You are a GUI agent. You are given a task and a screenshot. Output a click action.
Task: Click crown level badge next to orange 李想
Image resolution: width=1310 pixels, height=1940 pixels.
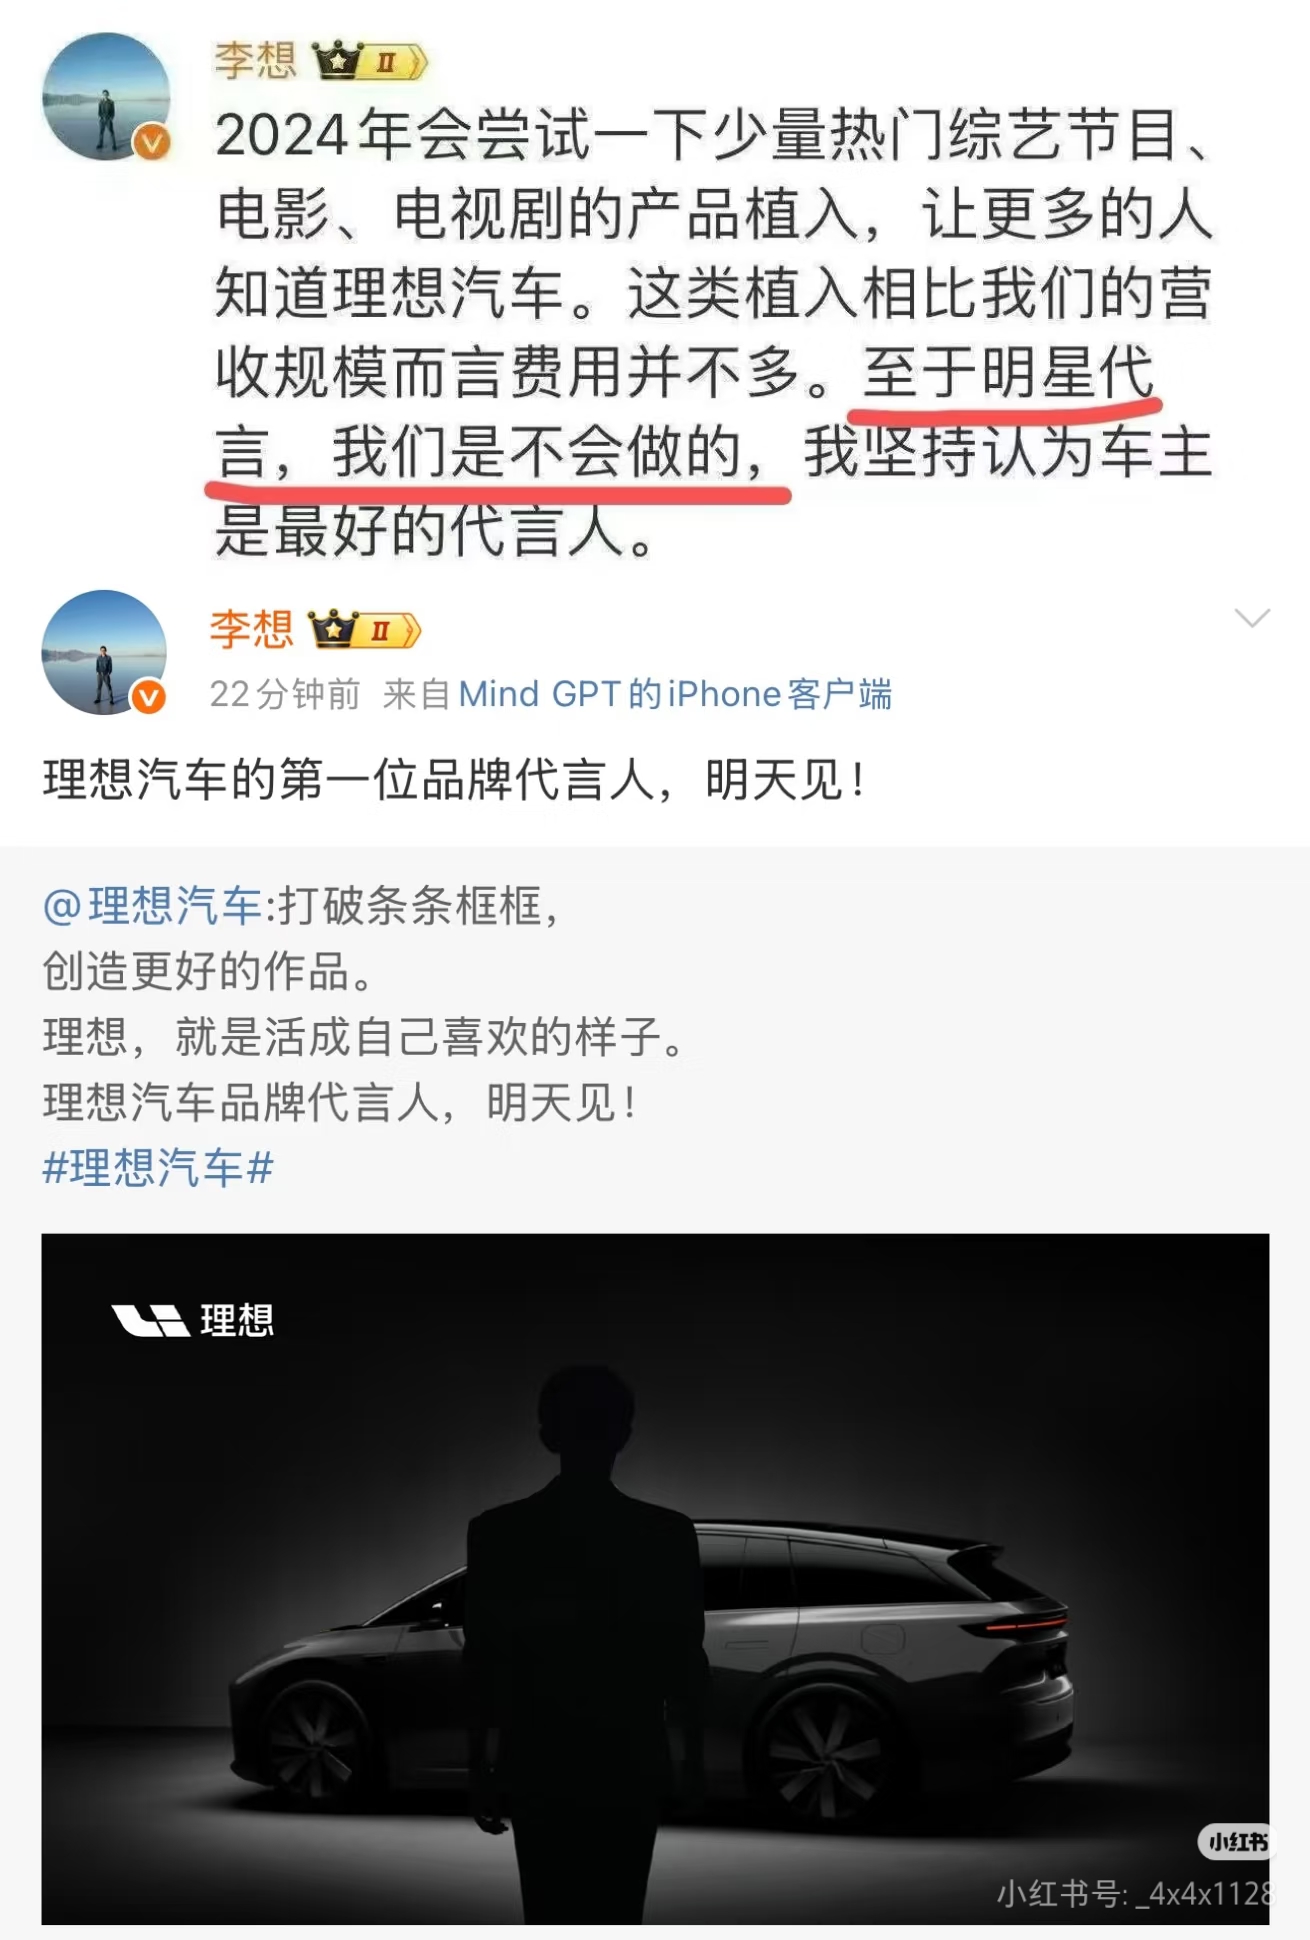tap(365, 630)
